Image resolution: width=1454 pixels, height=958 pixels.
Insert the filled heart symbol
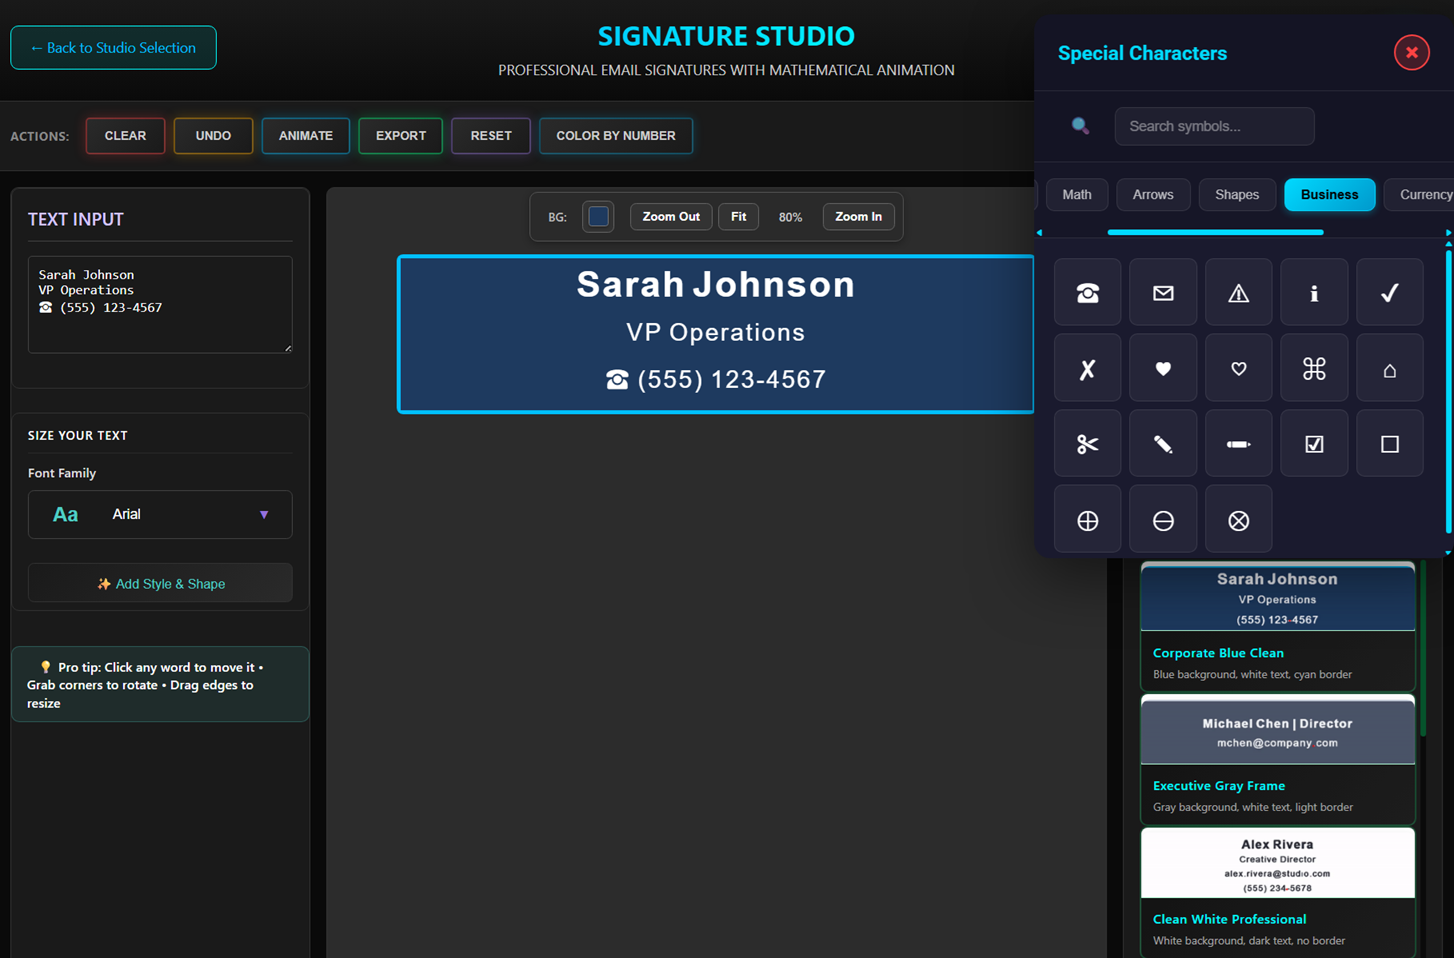(x=1163, y=369)
